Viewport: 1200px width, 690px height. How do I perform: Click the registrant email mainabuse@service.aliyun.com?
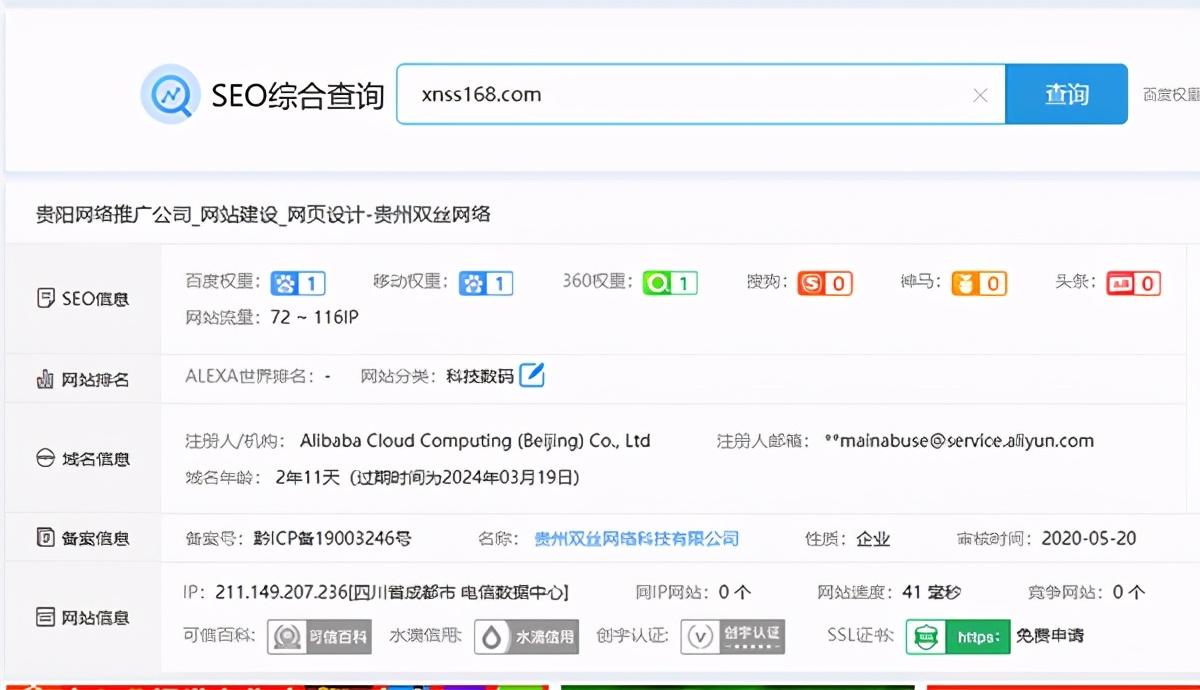coord(959,441)
